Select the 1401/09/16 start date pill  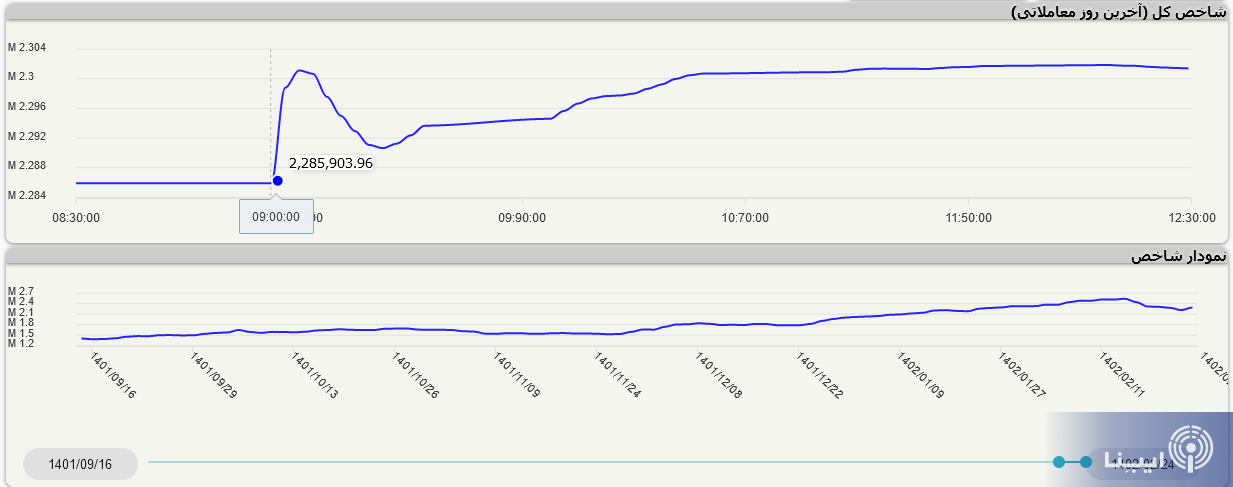(80, 464)
